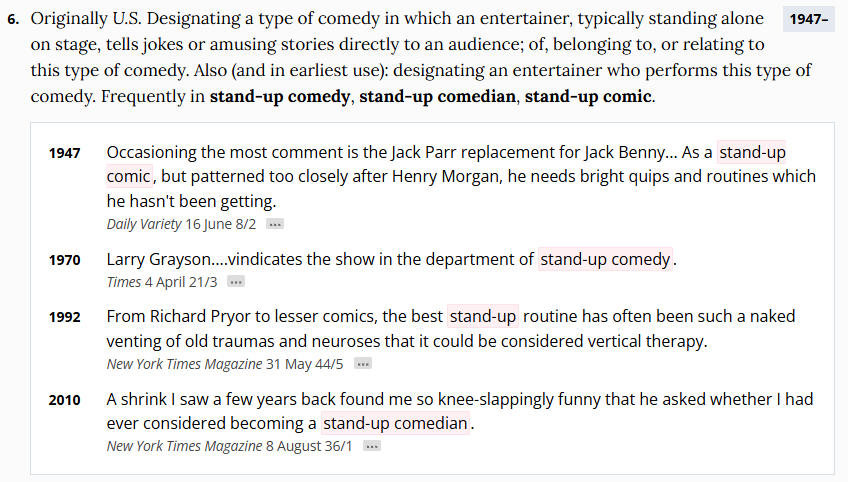Click highlighted 'stand-up comedy' in 1970 quotation
Viewport: 848px width, 482px height.
(606, 260)
